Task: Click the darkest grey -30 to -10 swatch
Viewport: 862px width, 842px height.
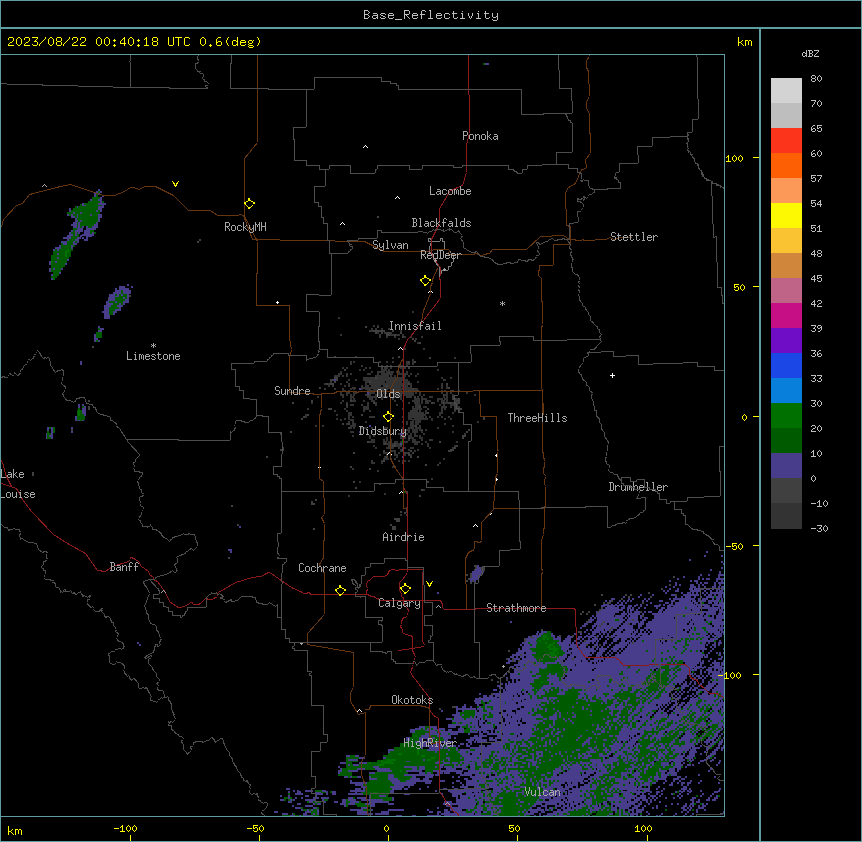Action: [x=786, y=516]
